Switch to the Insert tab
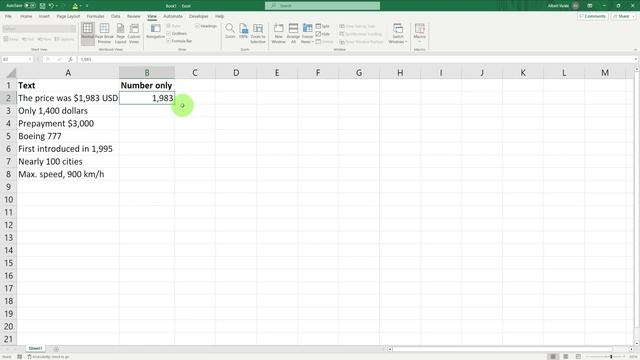The width and height of the screenshot is (640, 360). point(44,16)
